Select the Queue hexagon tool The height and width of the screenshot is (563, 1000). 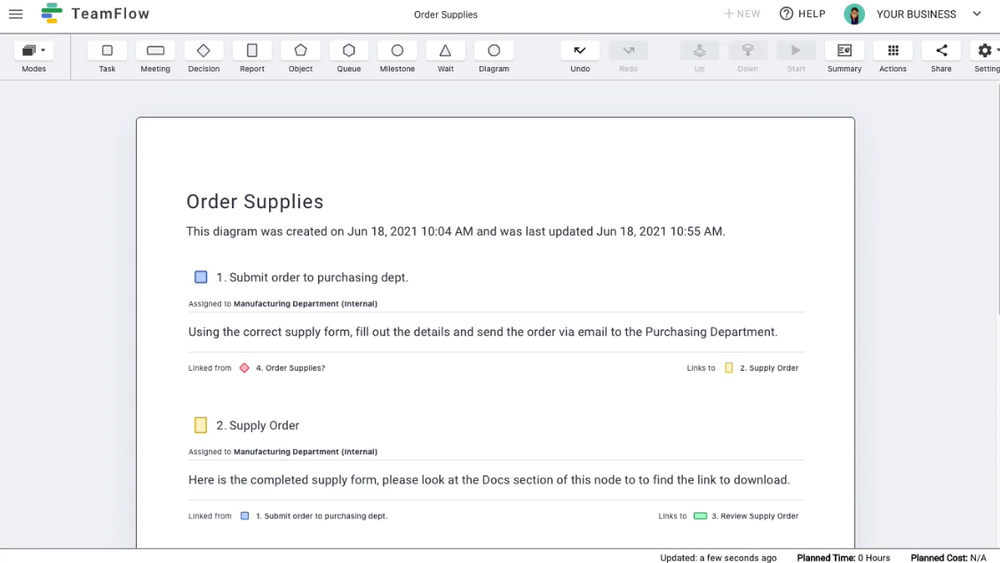[x=349, y=51]
